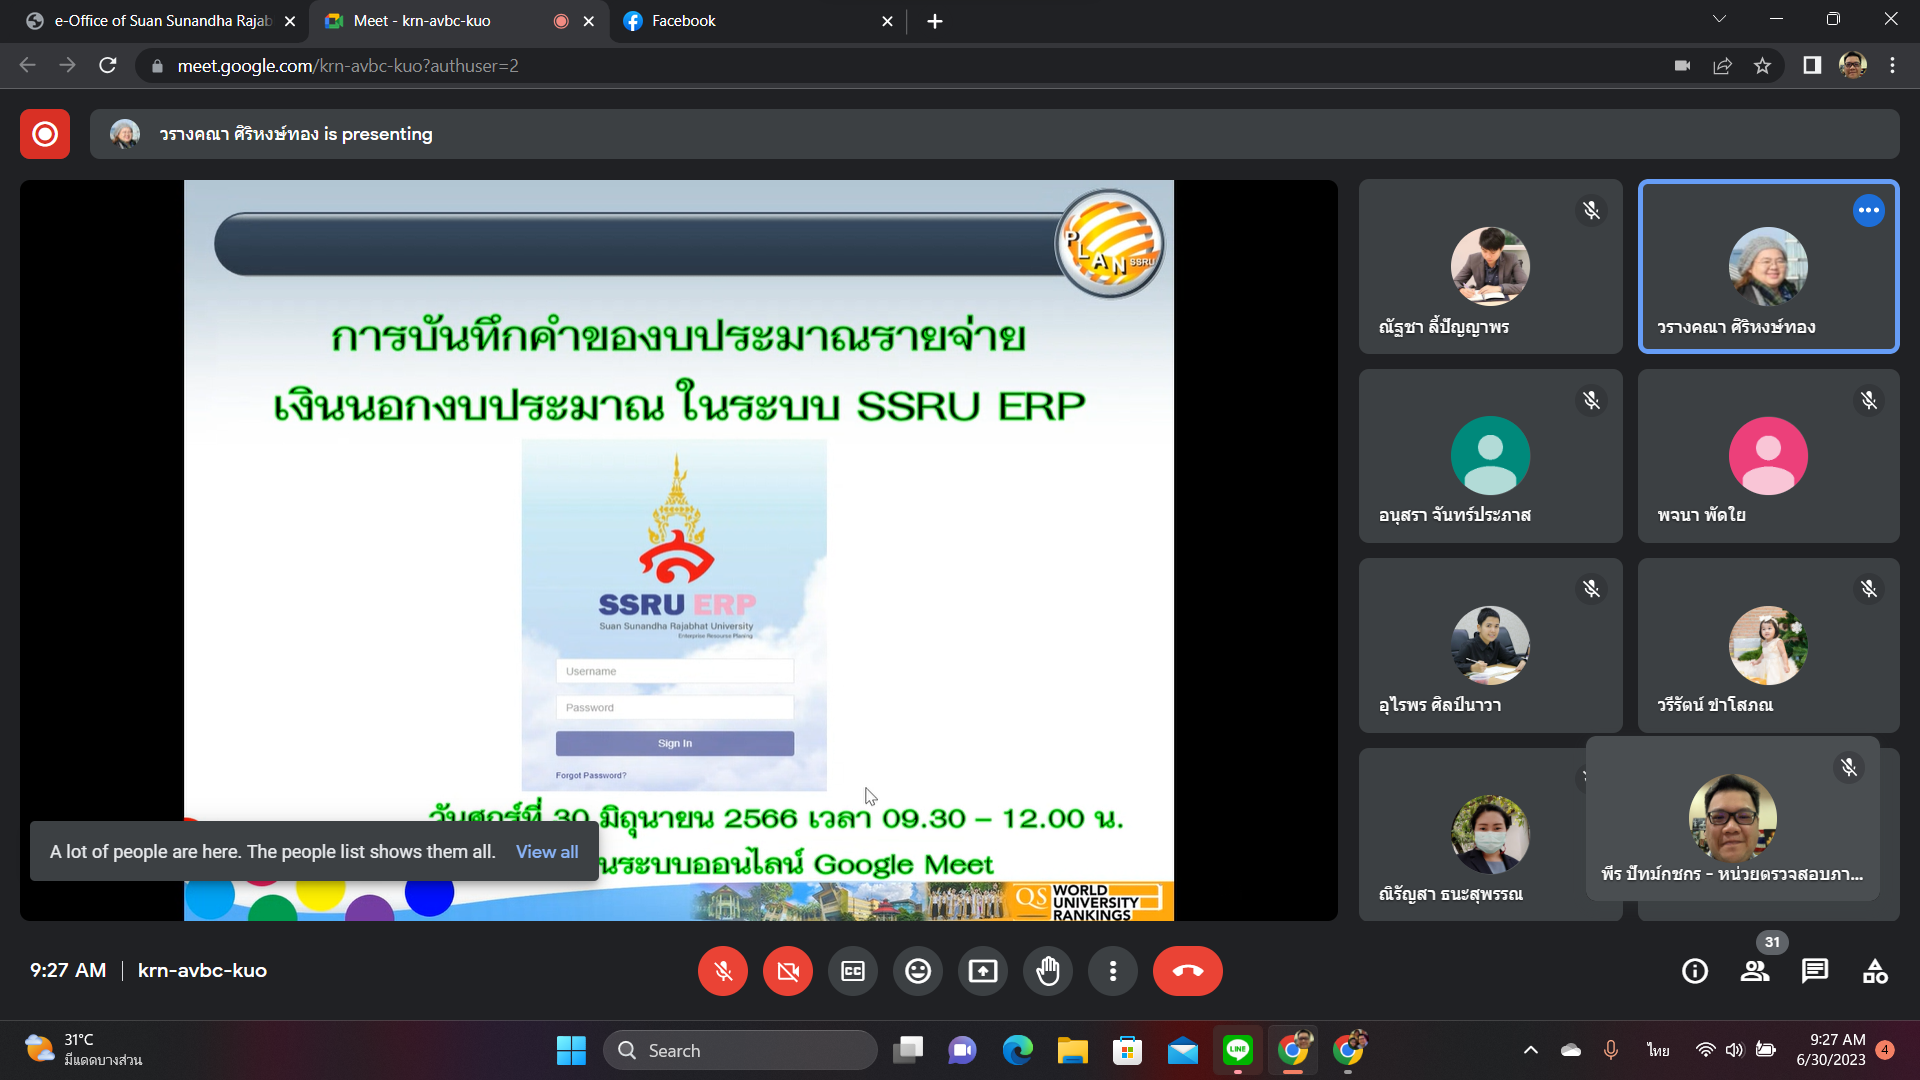
Task: Open more options three-dot menu
Action: pyautogui.click(x=1112, y=971)
